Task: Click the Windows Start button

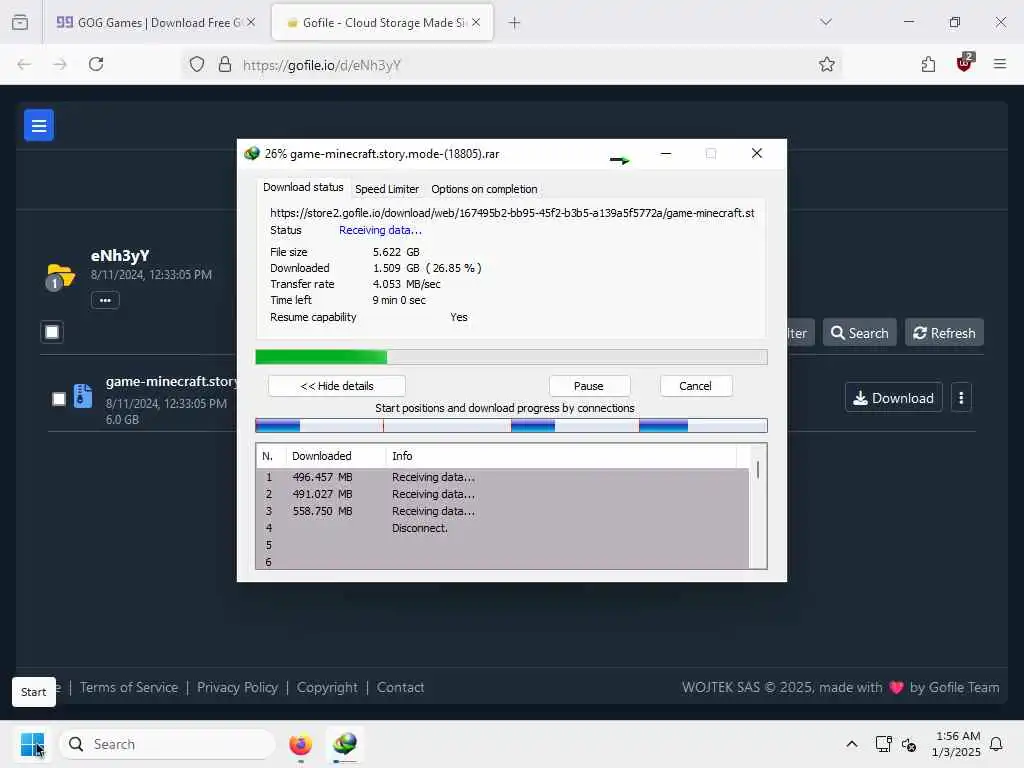Action: tap(32, 744)
